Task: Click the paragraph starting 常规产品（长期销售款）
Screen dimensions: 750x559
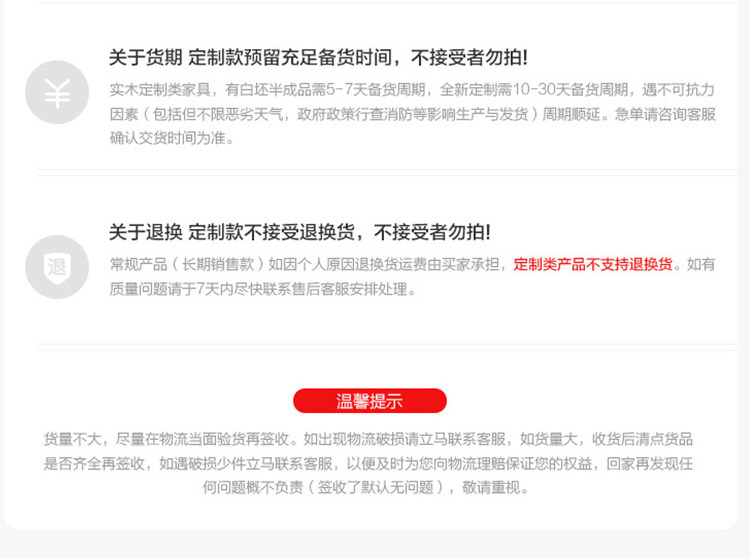Action: [412, 276]
